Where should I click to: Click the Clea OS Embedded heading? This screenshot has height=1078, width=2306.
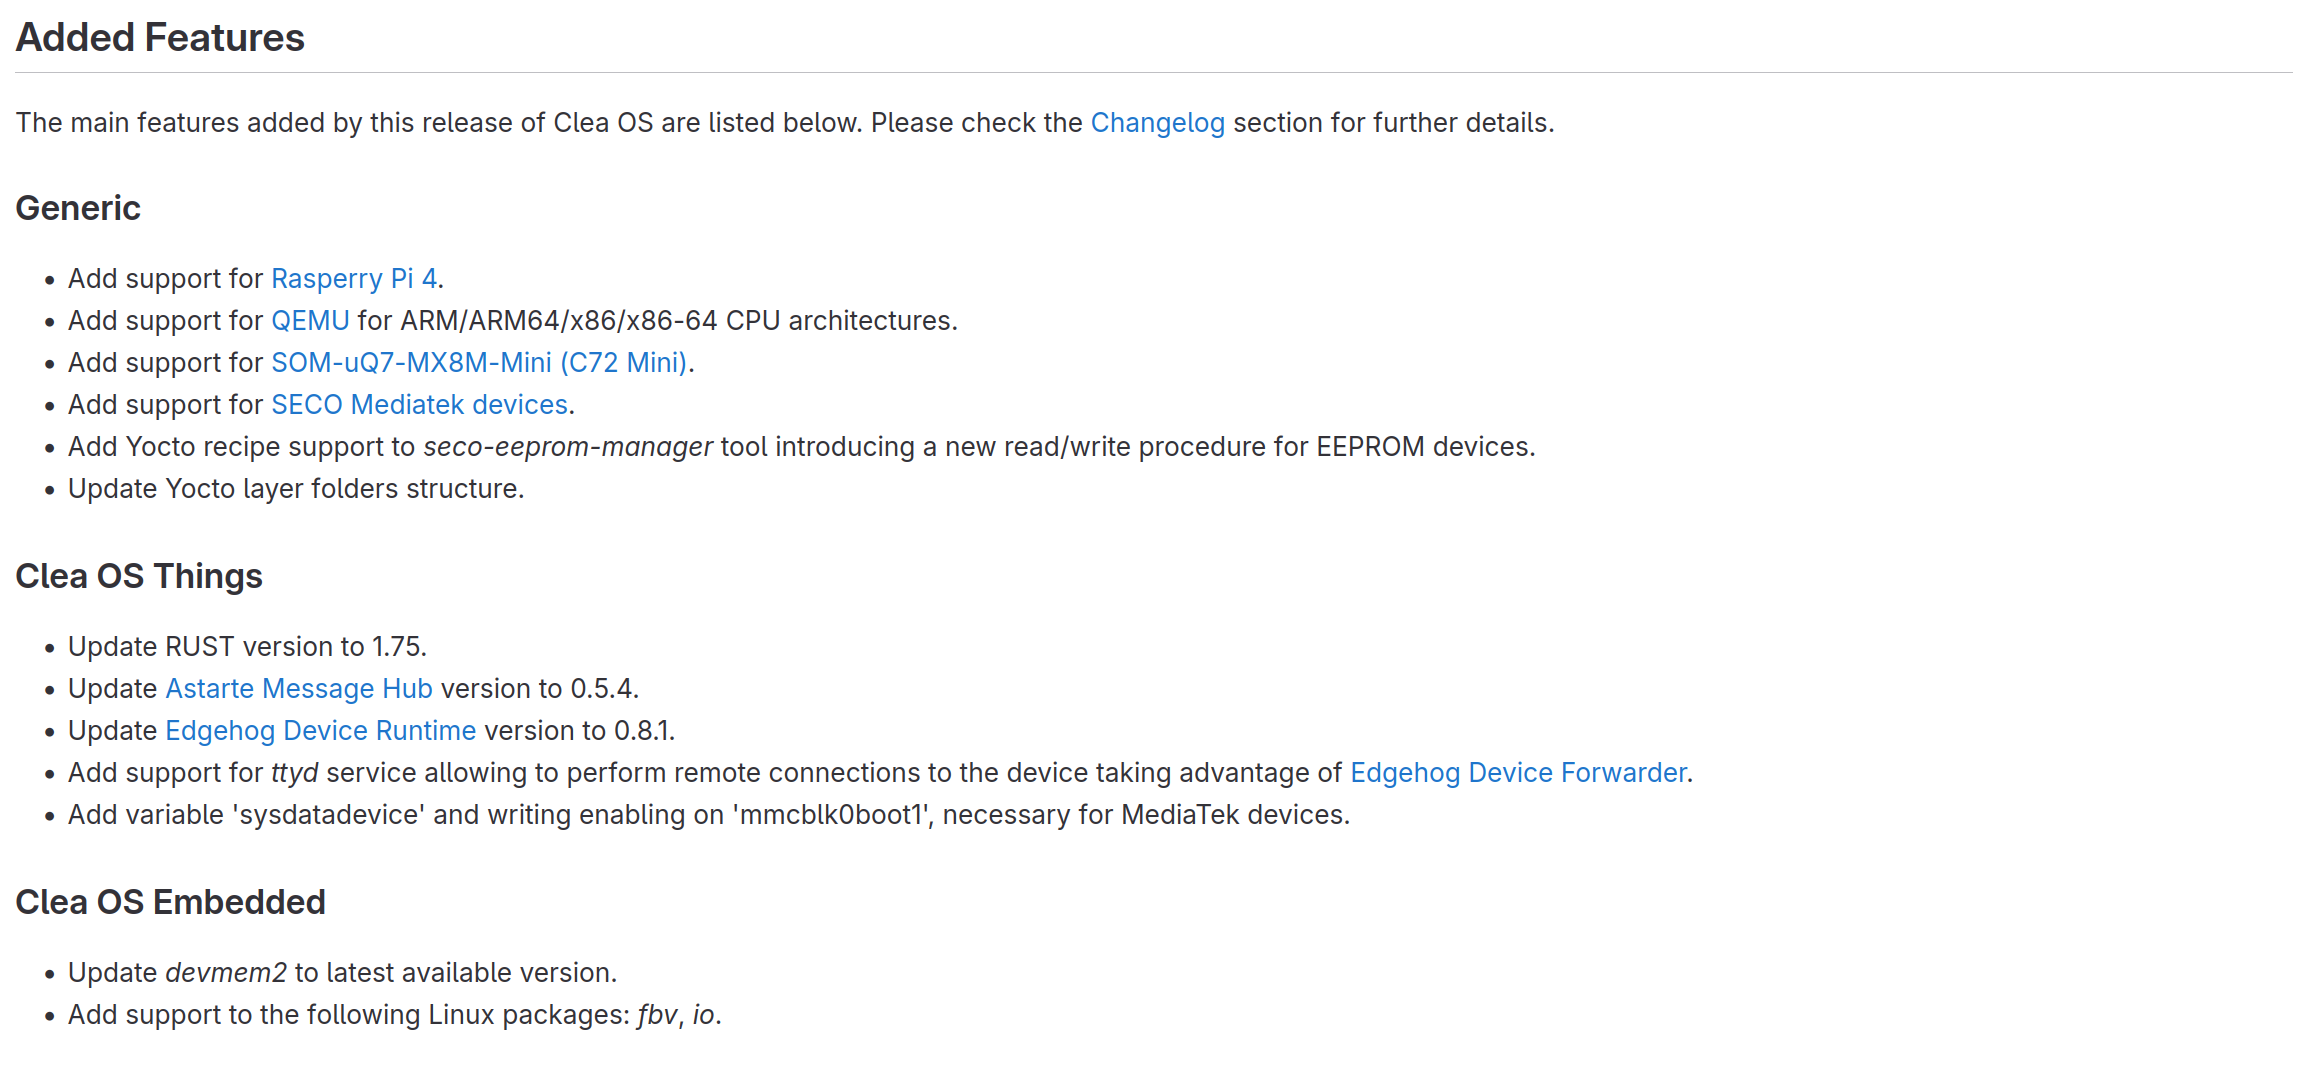point(170,902)
